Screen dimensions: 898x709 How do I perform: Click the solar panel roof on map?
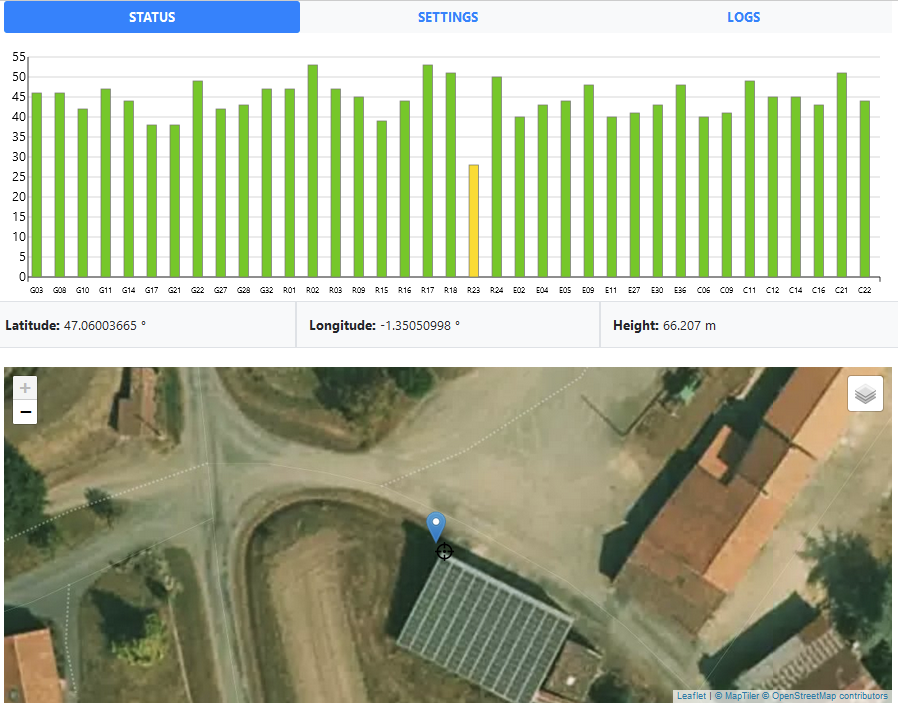point(485,628)
